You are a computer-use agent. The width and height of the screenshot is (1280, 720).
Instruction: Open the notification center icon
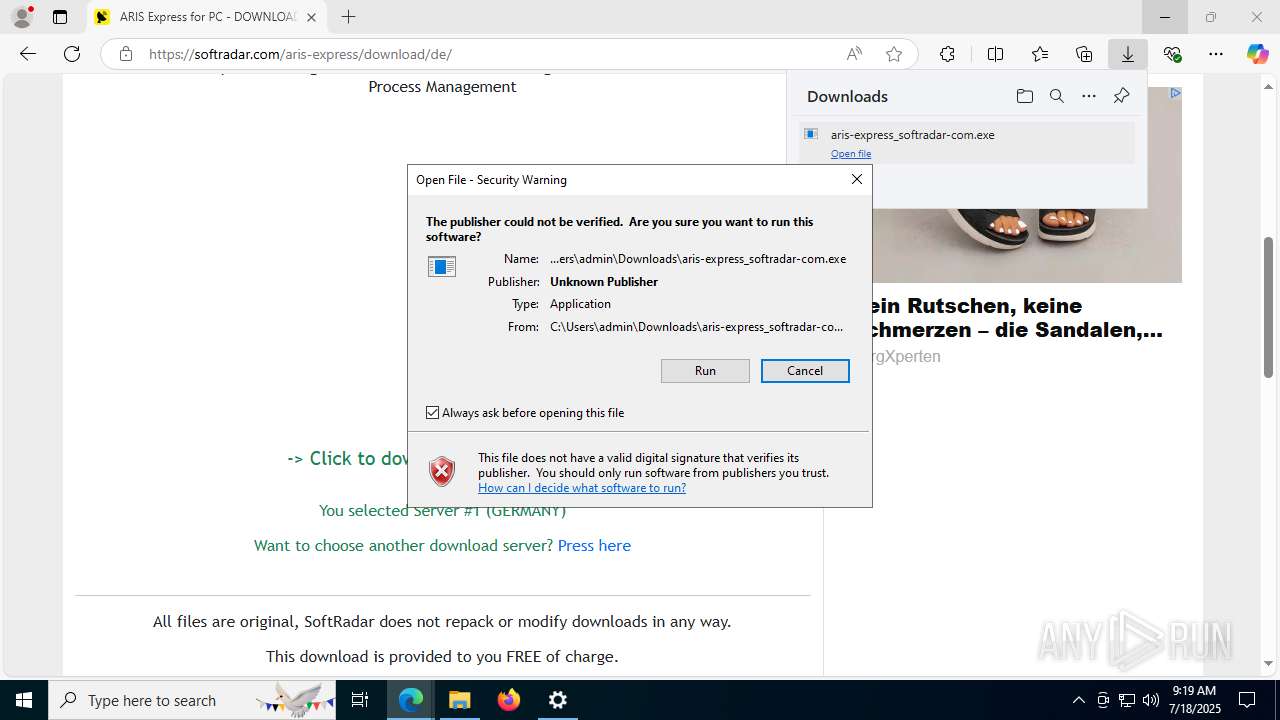point(1247,700)
